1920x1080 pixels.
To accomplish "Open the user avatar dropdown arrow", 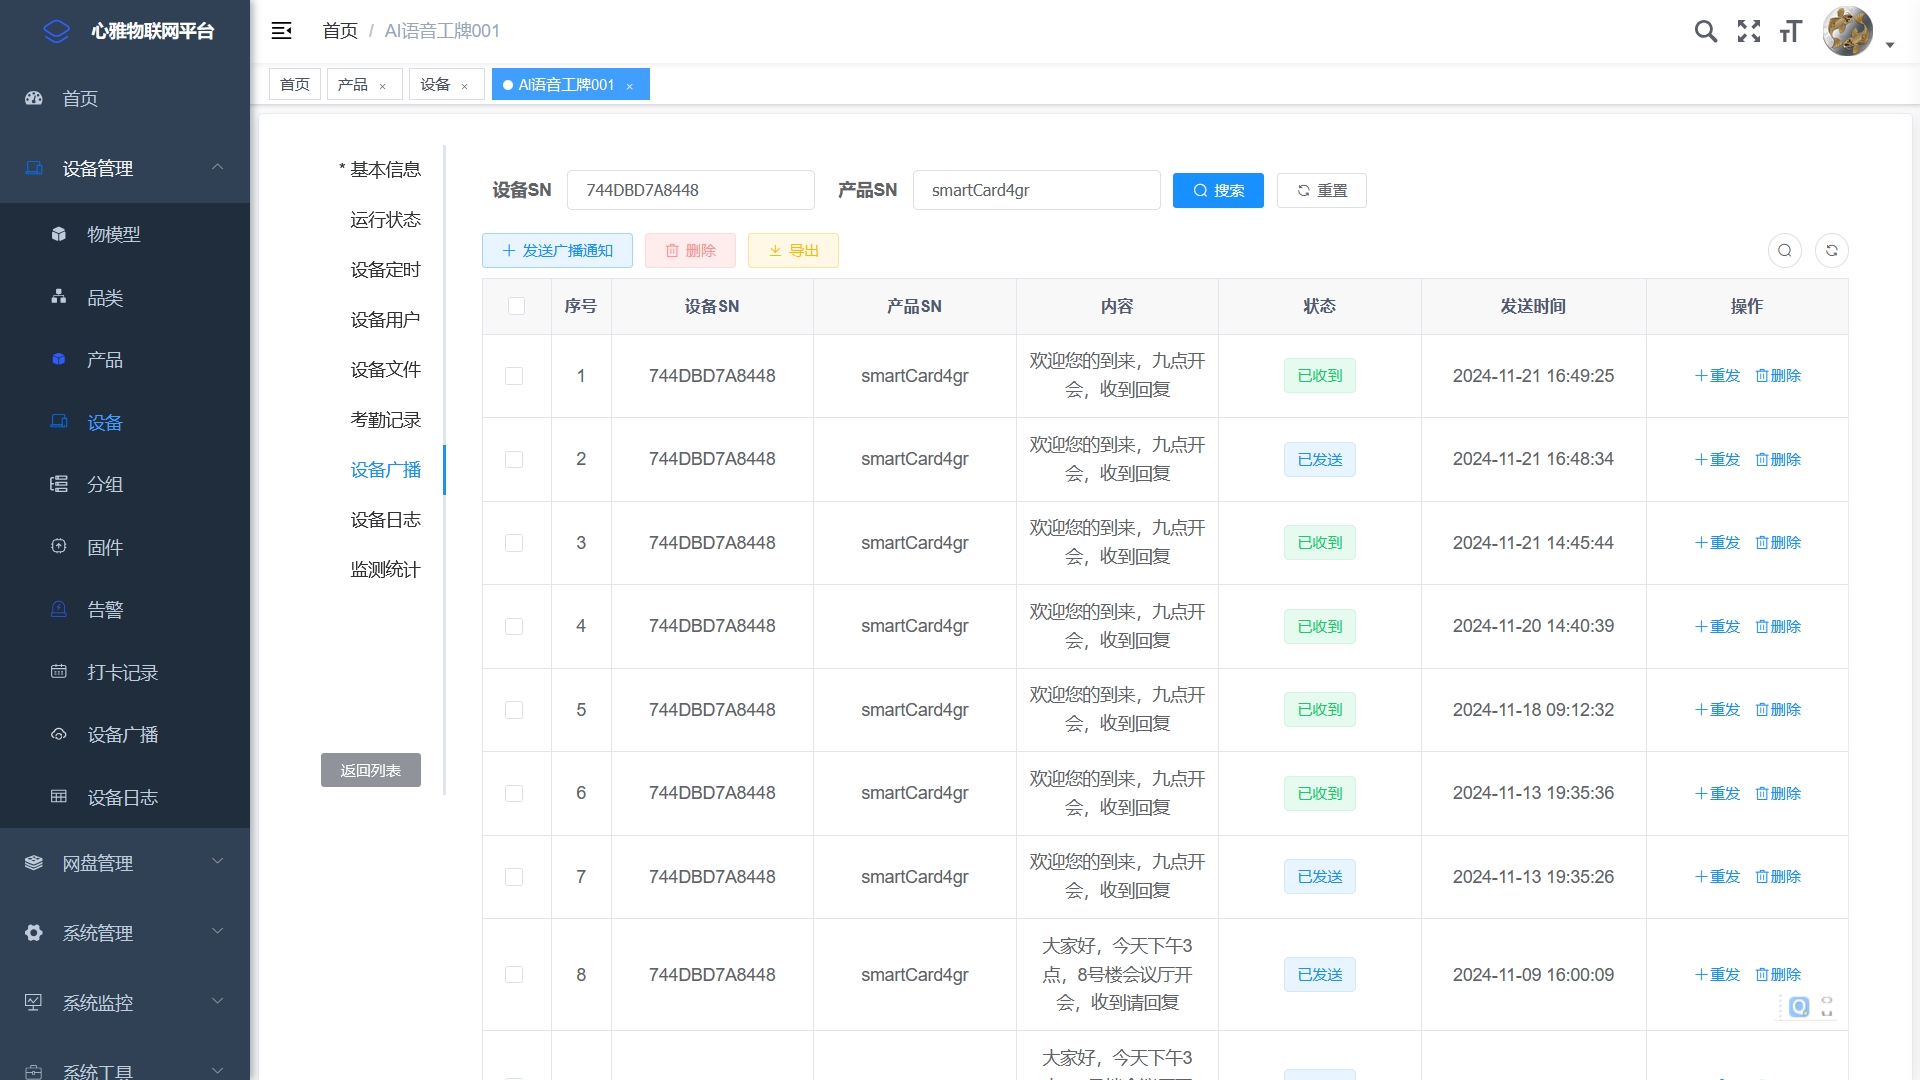I will click(1889, 44).
